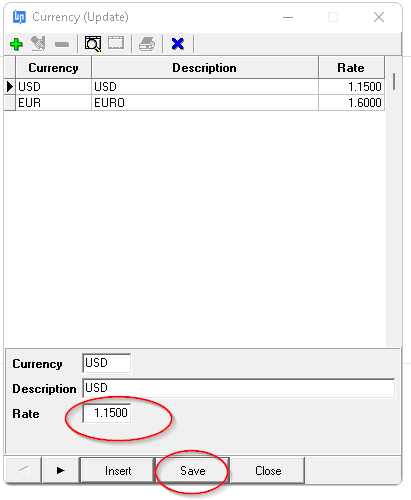The height and width of the screenshot is (500, 411).
Task: Click the printer icon in toolbar
Action: click(x=147, y=44)
